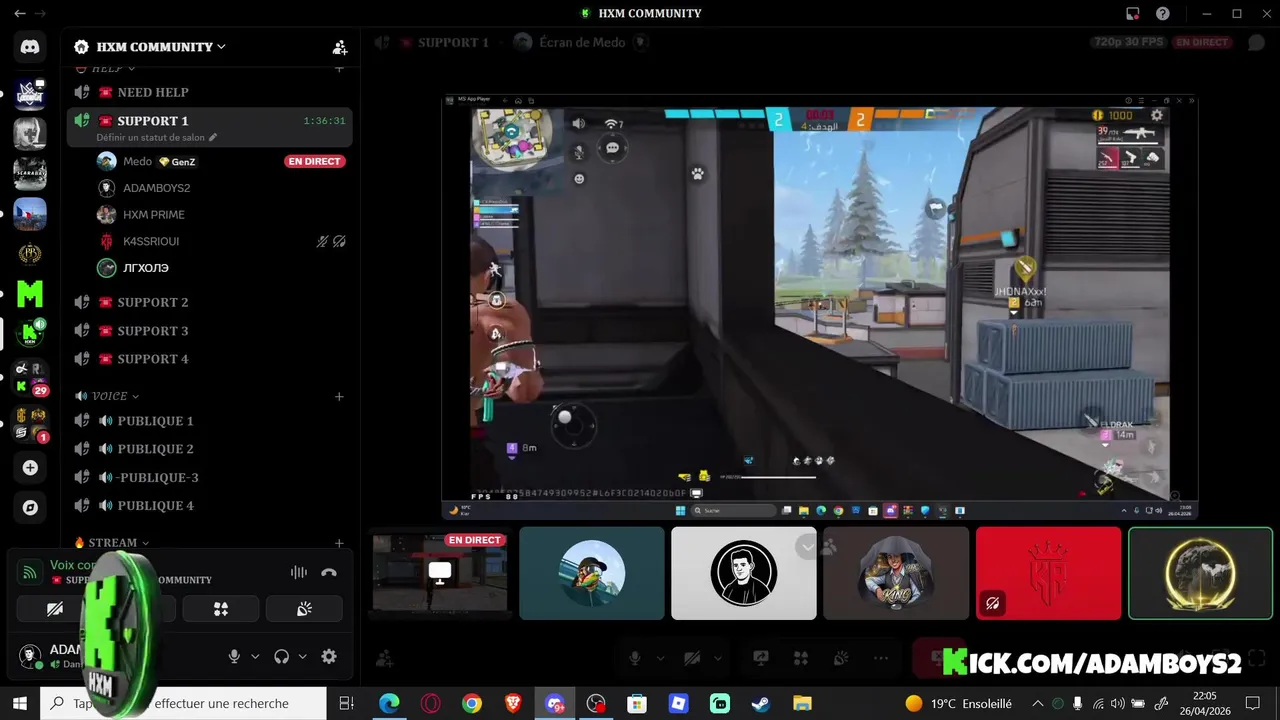Collapse the STREAM category
1280x720 pixels.
(119, 543)
